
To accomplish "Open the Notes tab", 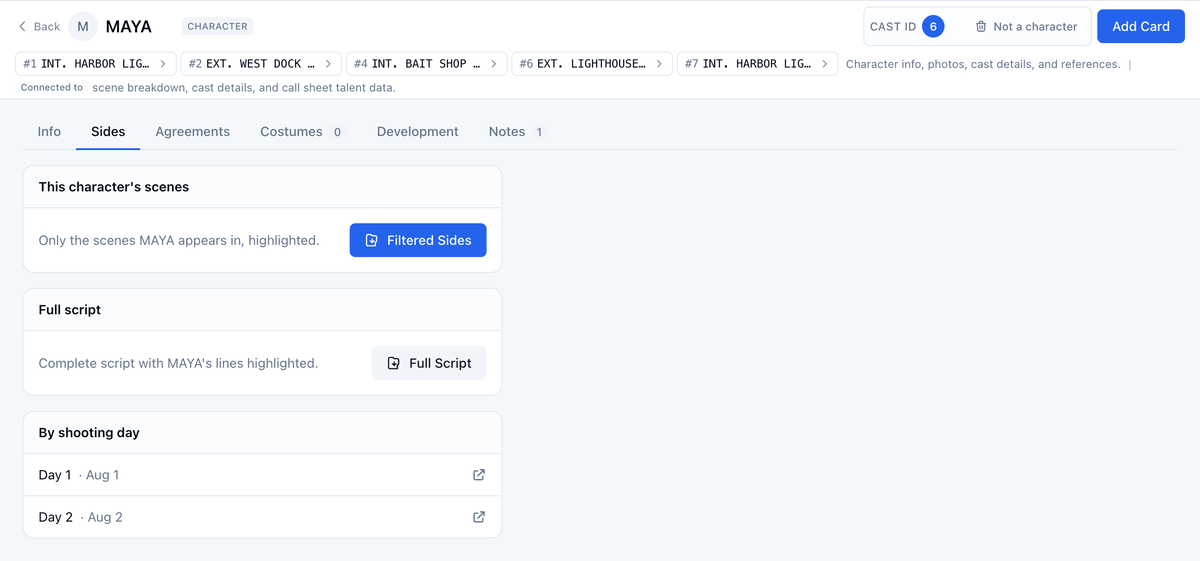I will point(516,132).
